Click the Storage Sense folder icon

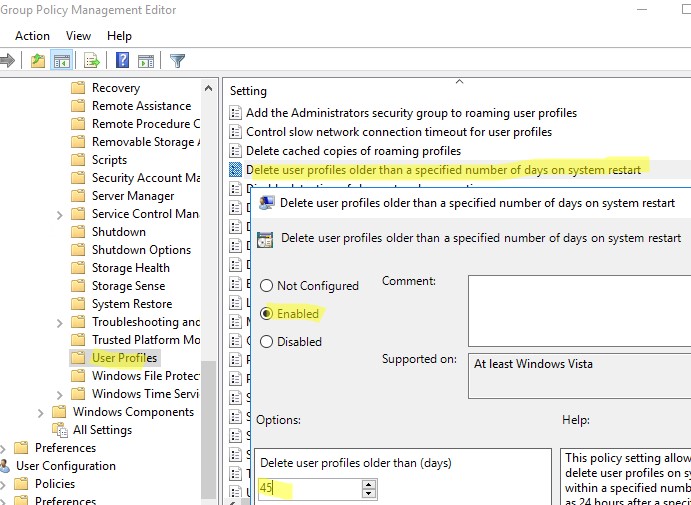78,286
